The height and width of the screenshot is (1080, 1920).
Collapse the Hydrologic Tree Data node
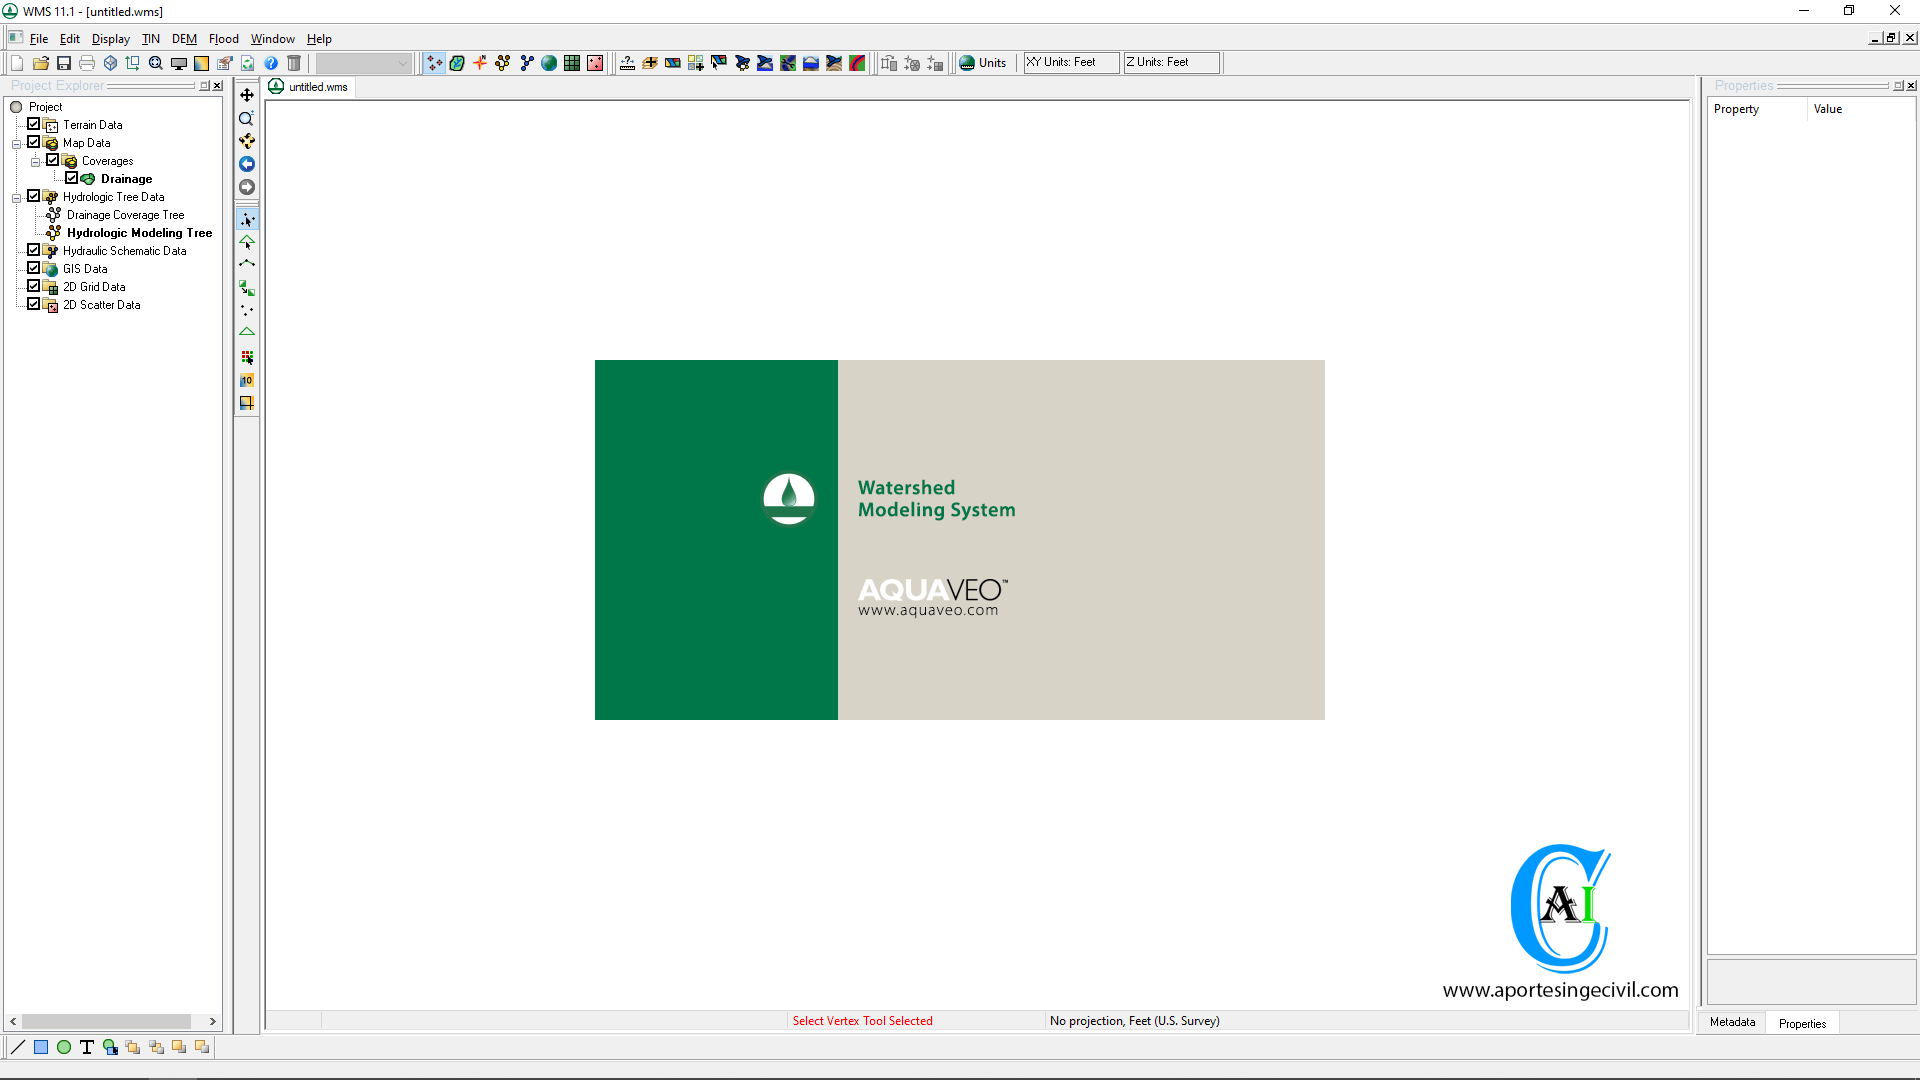17,198
